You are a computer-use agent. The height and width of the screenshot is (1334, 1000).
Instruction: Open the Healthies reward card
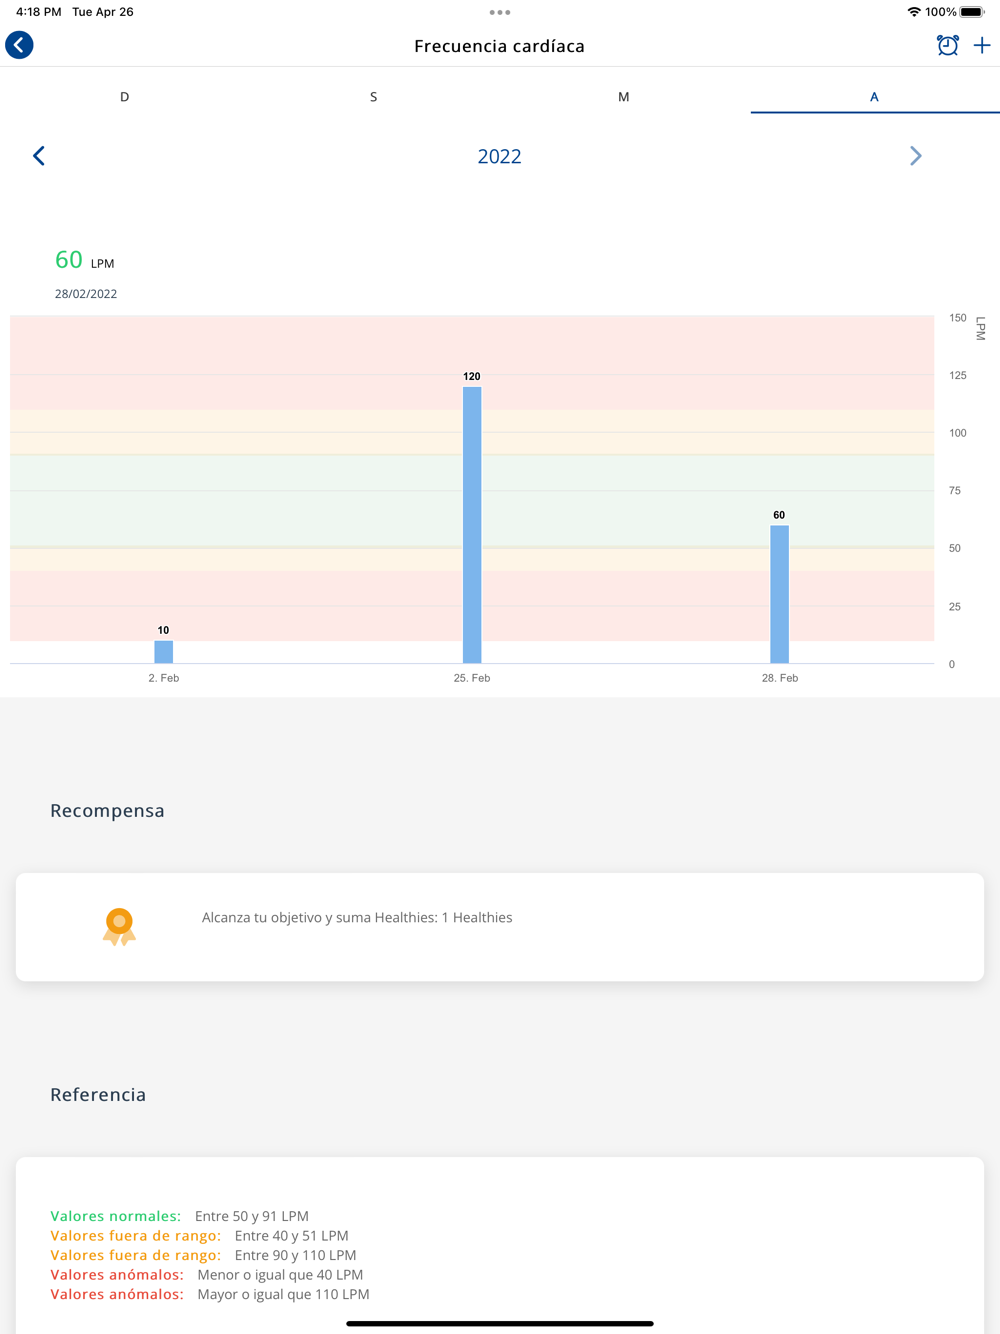tap(500, 927)
